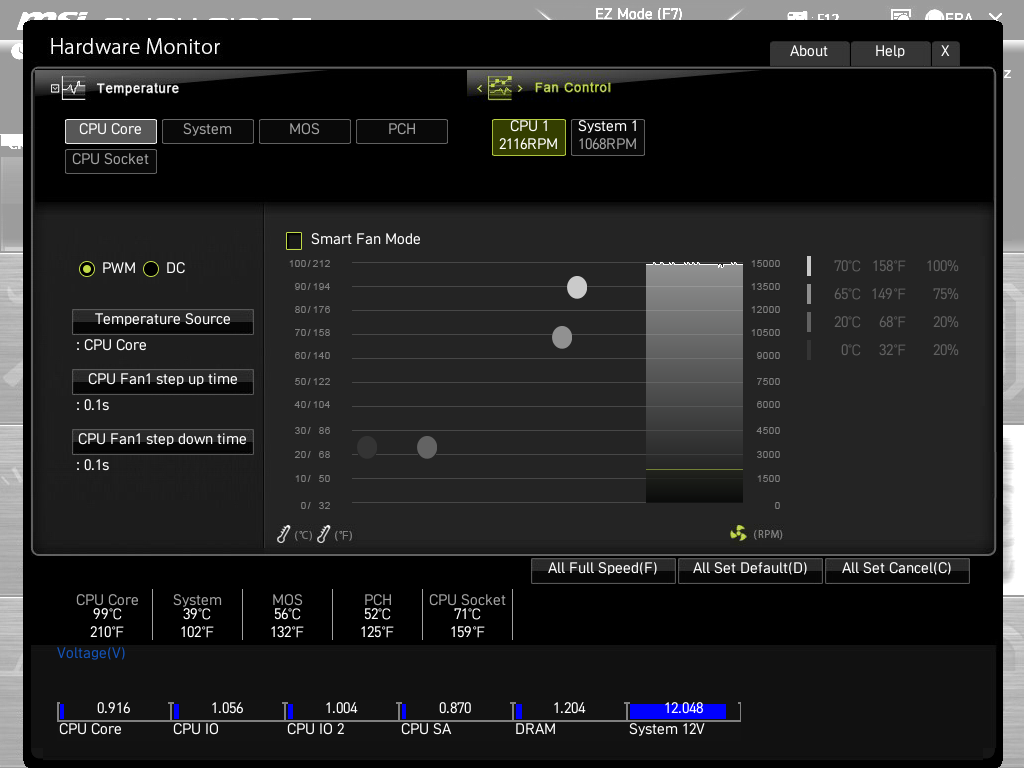
Task: Click the Celsius thermometer icon
Action: (284, 535)
